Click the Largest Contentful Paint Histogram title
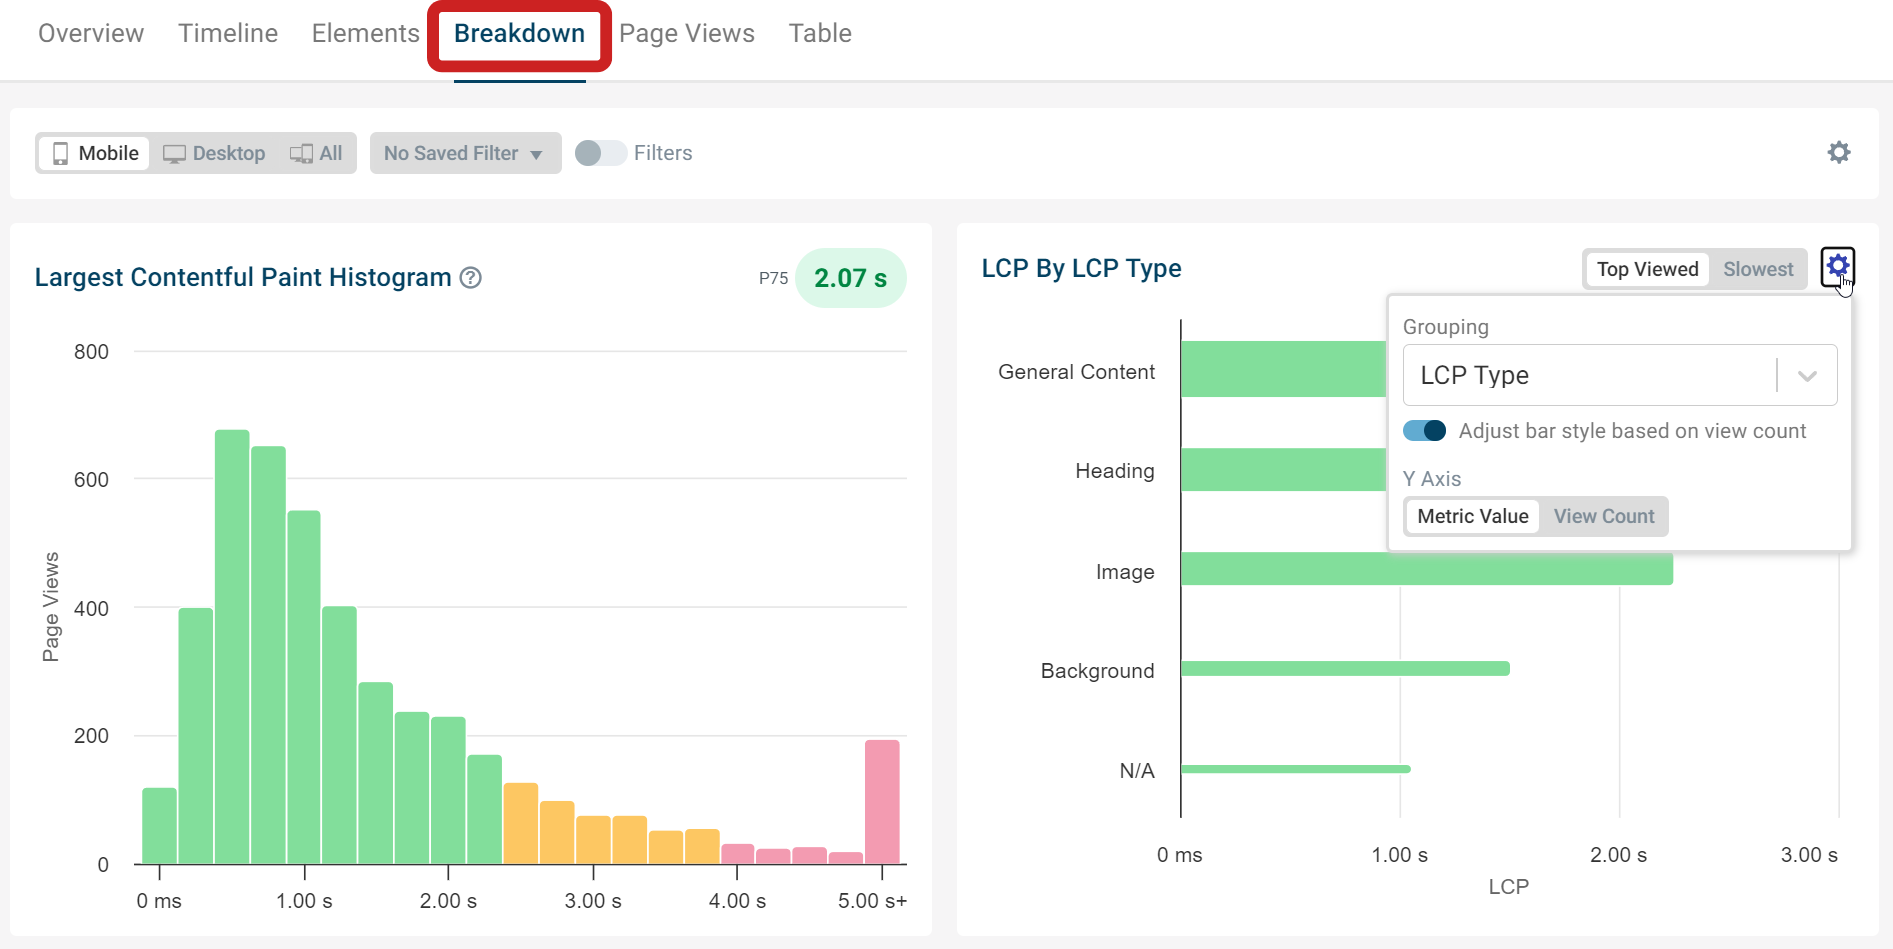The width and height of the screenshot is (1893, 949). click(x=243, y=277)
